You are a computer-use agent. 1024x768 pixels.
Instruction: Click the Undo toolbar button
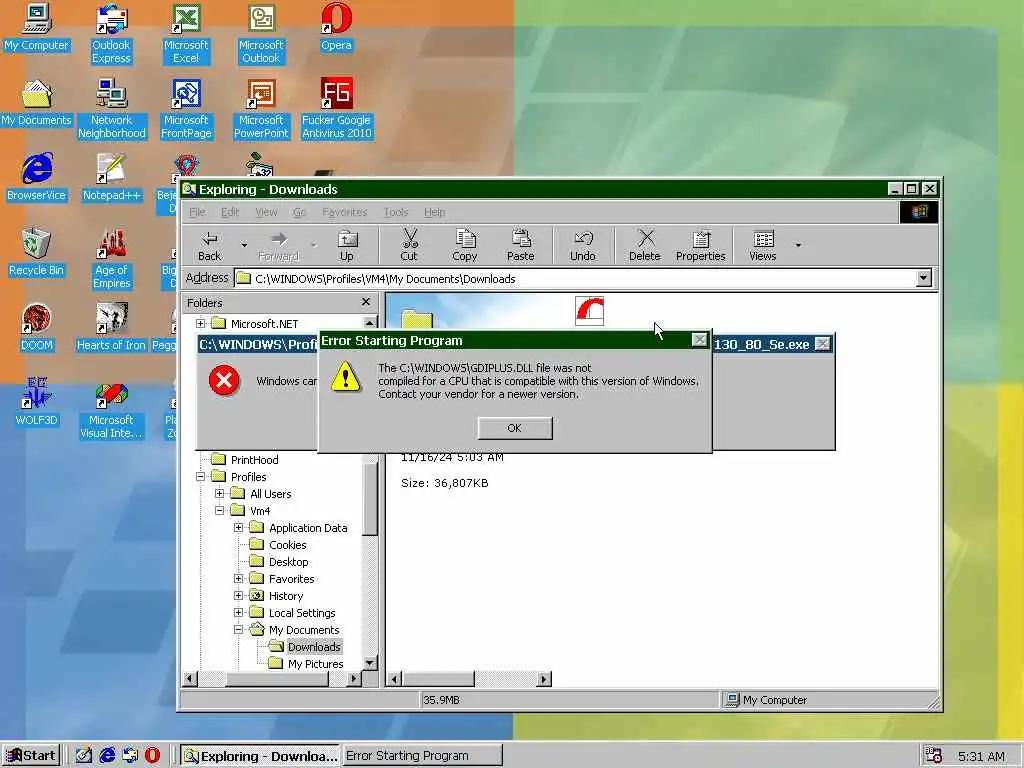pyautogui.click(x=583, y=246)
